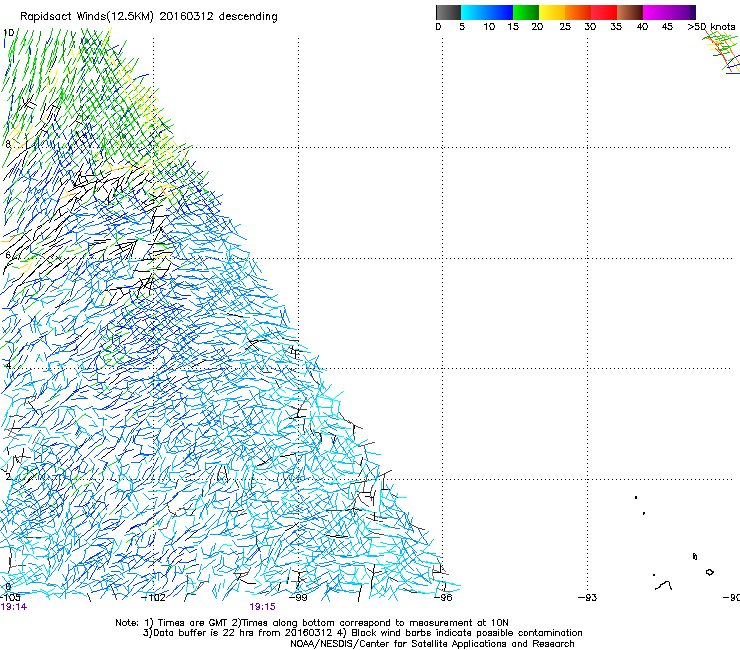740x650 pixels.
Task: Click the legend tick label '25'
Action: click(x=565, y=27)
